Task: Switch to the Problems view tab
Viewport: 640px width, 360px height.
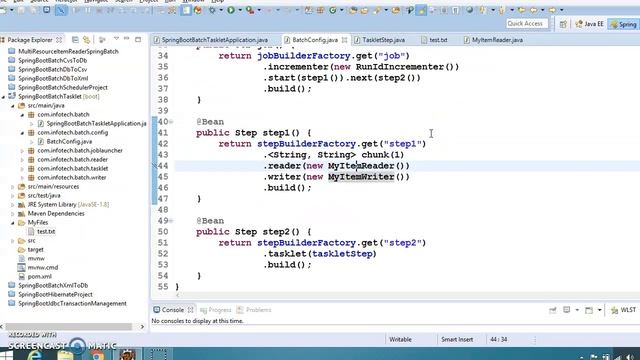Action: click(254, 310)
